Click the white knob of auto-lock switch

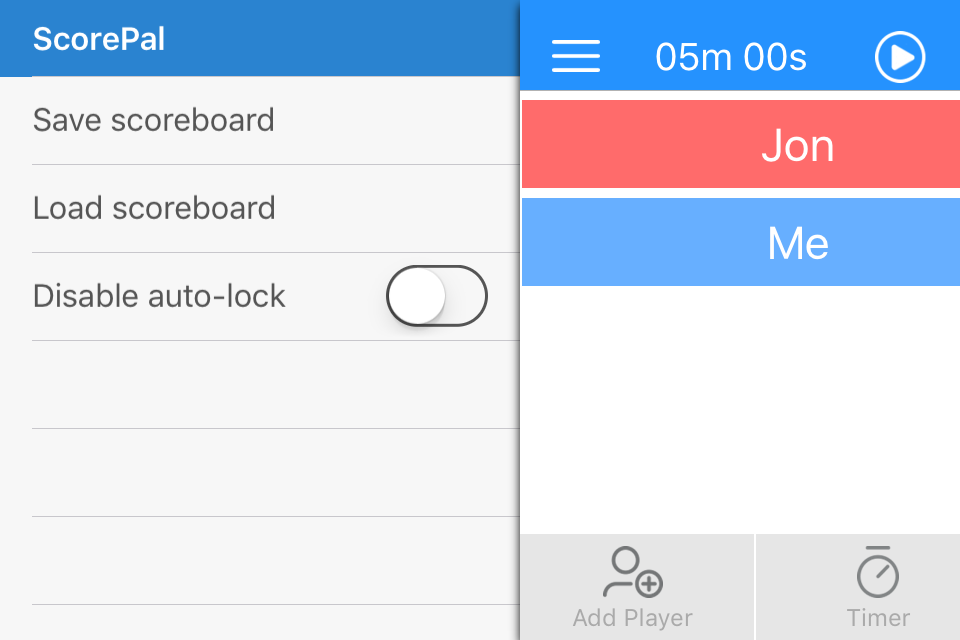(417, 296)
